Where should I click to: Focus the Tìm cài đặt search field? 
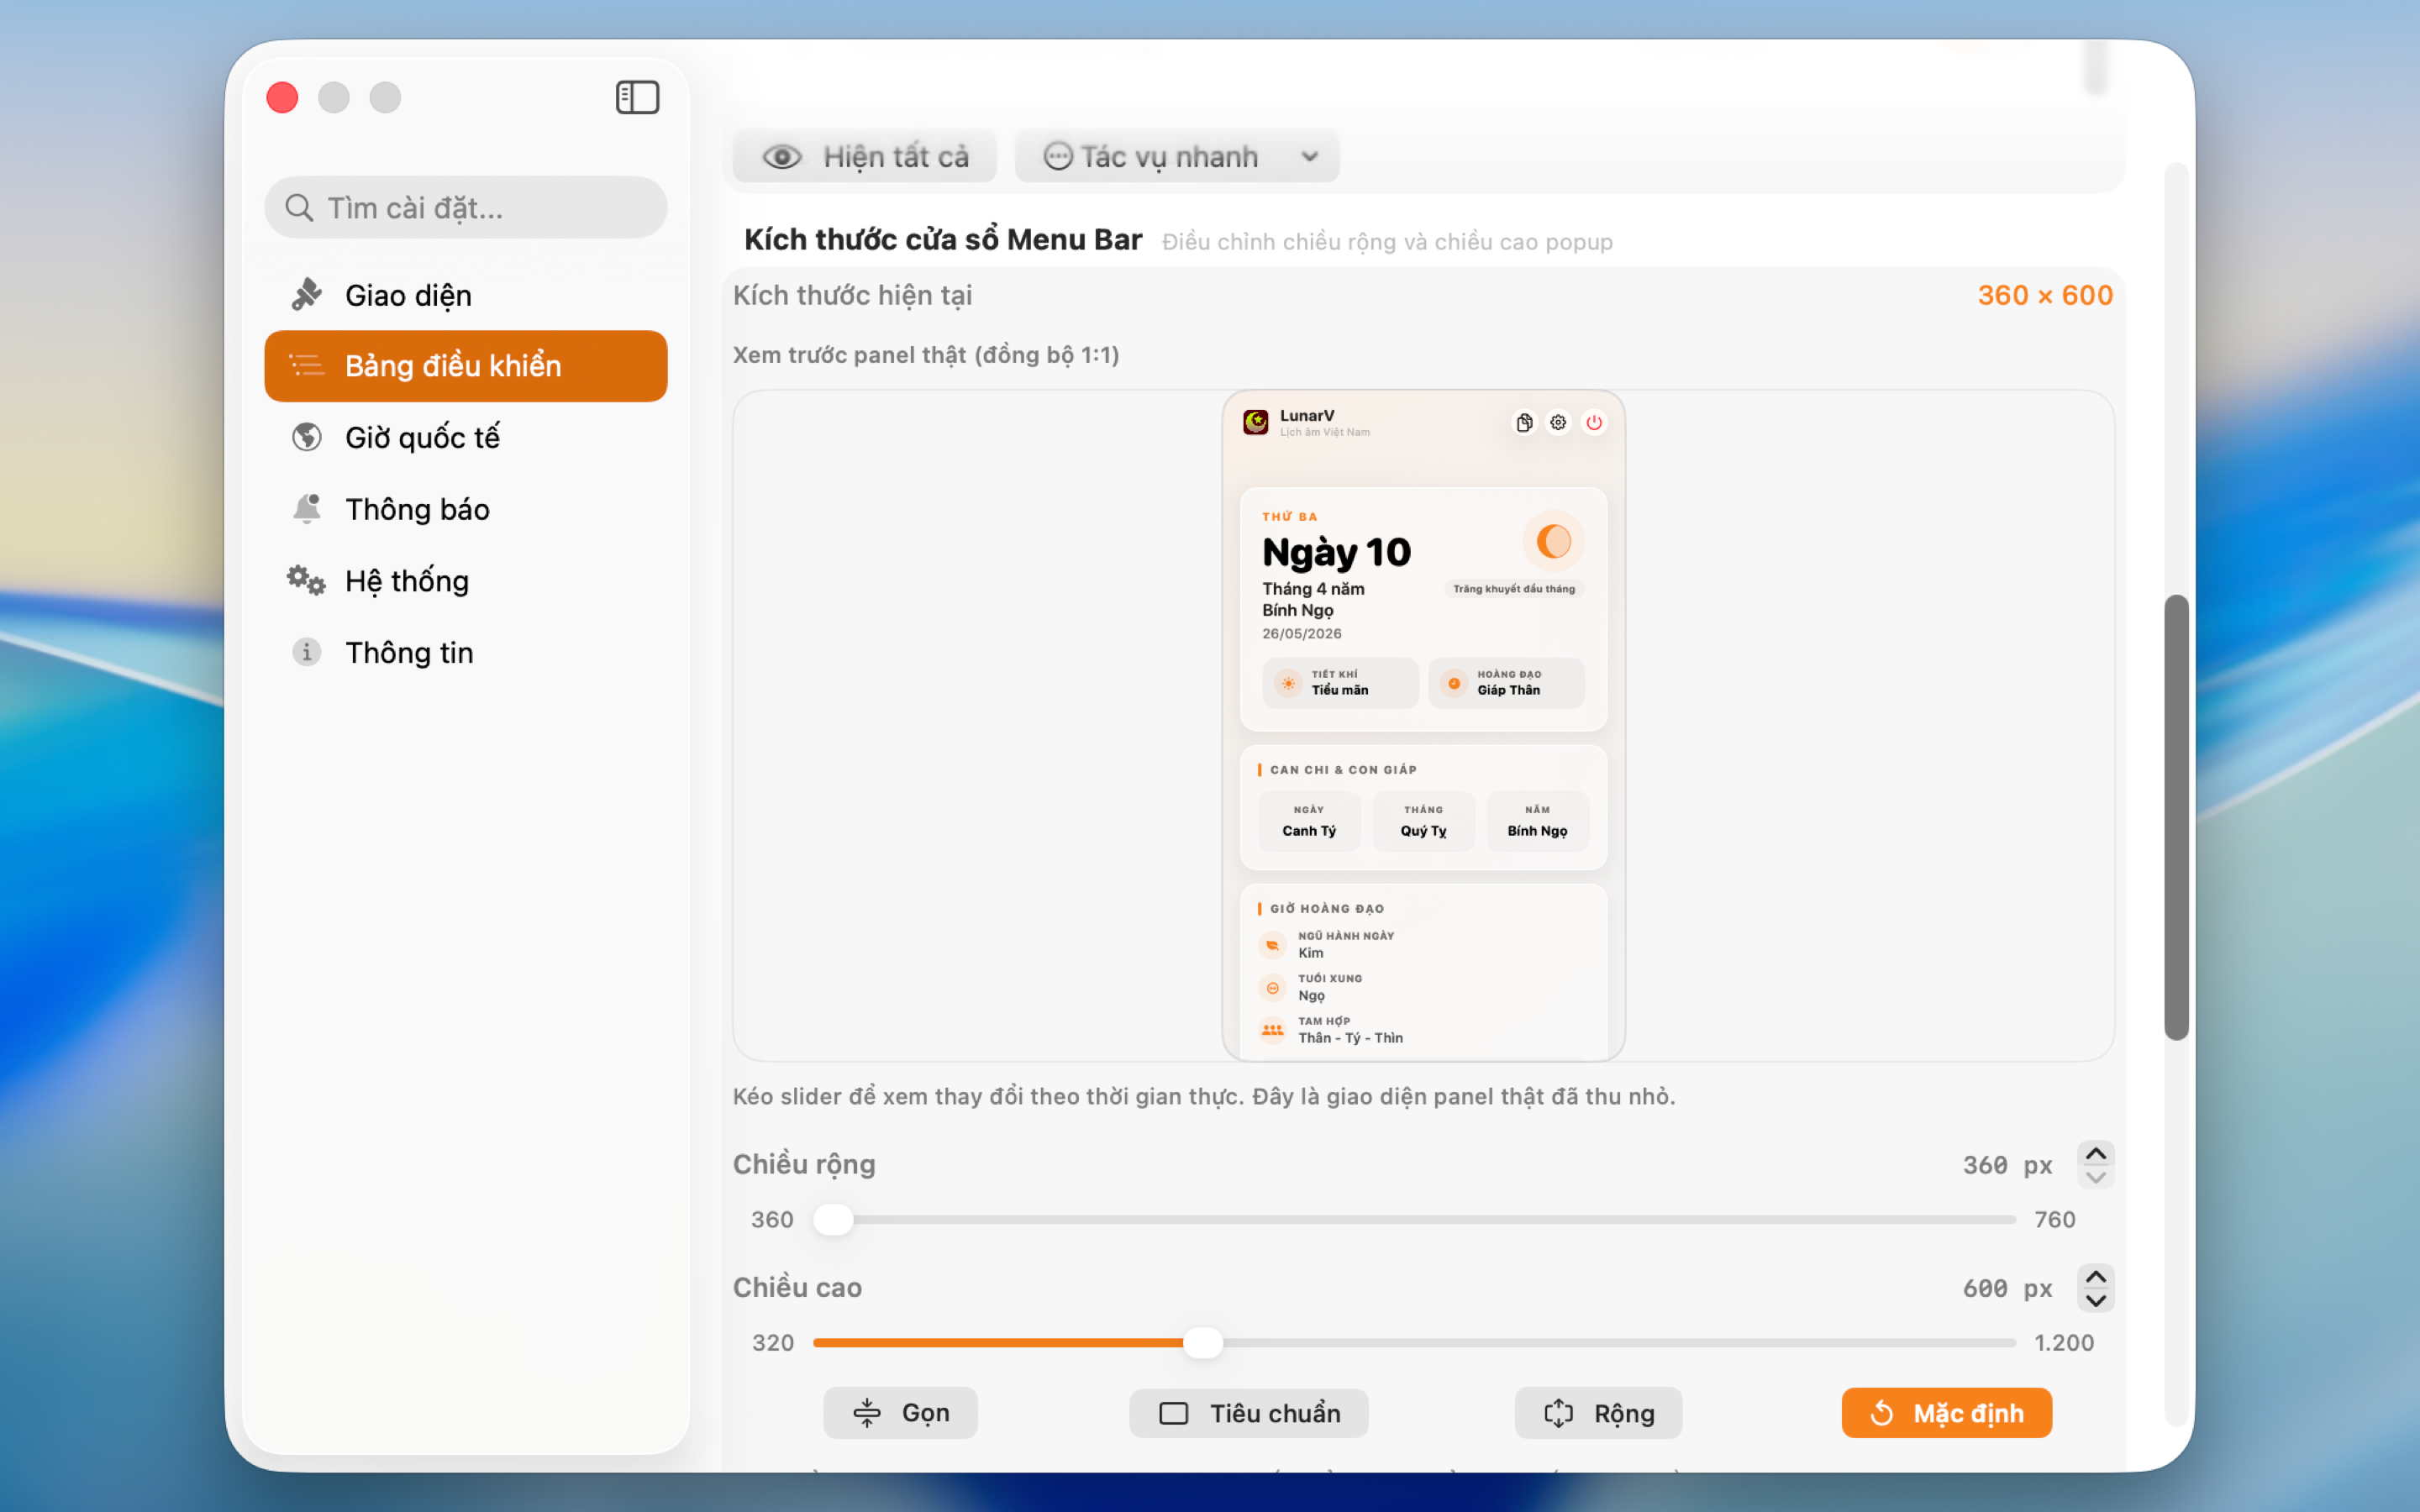(x=466, y=207)
